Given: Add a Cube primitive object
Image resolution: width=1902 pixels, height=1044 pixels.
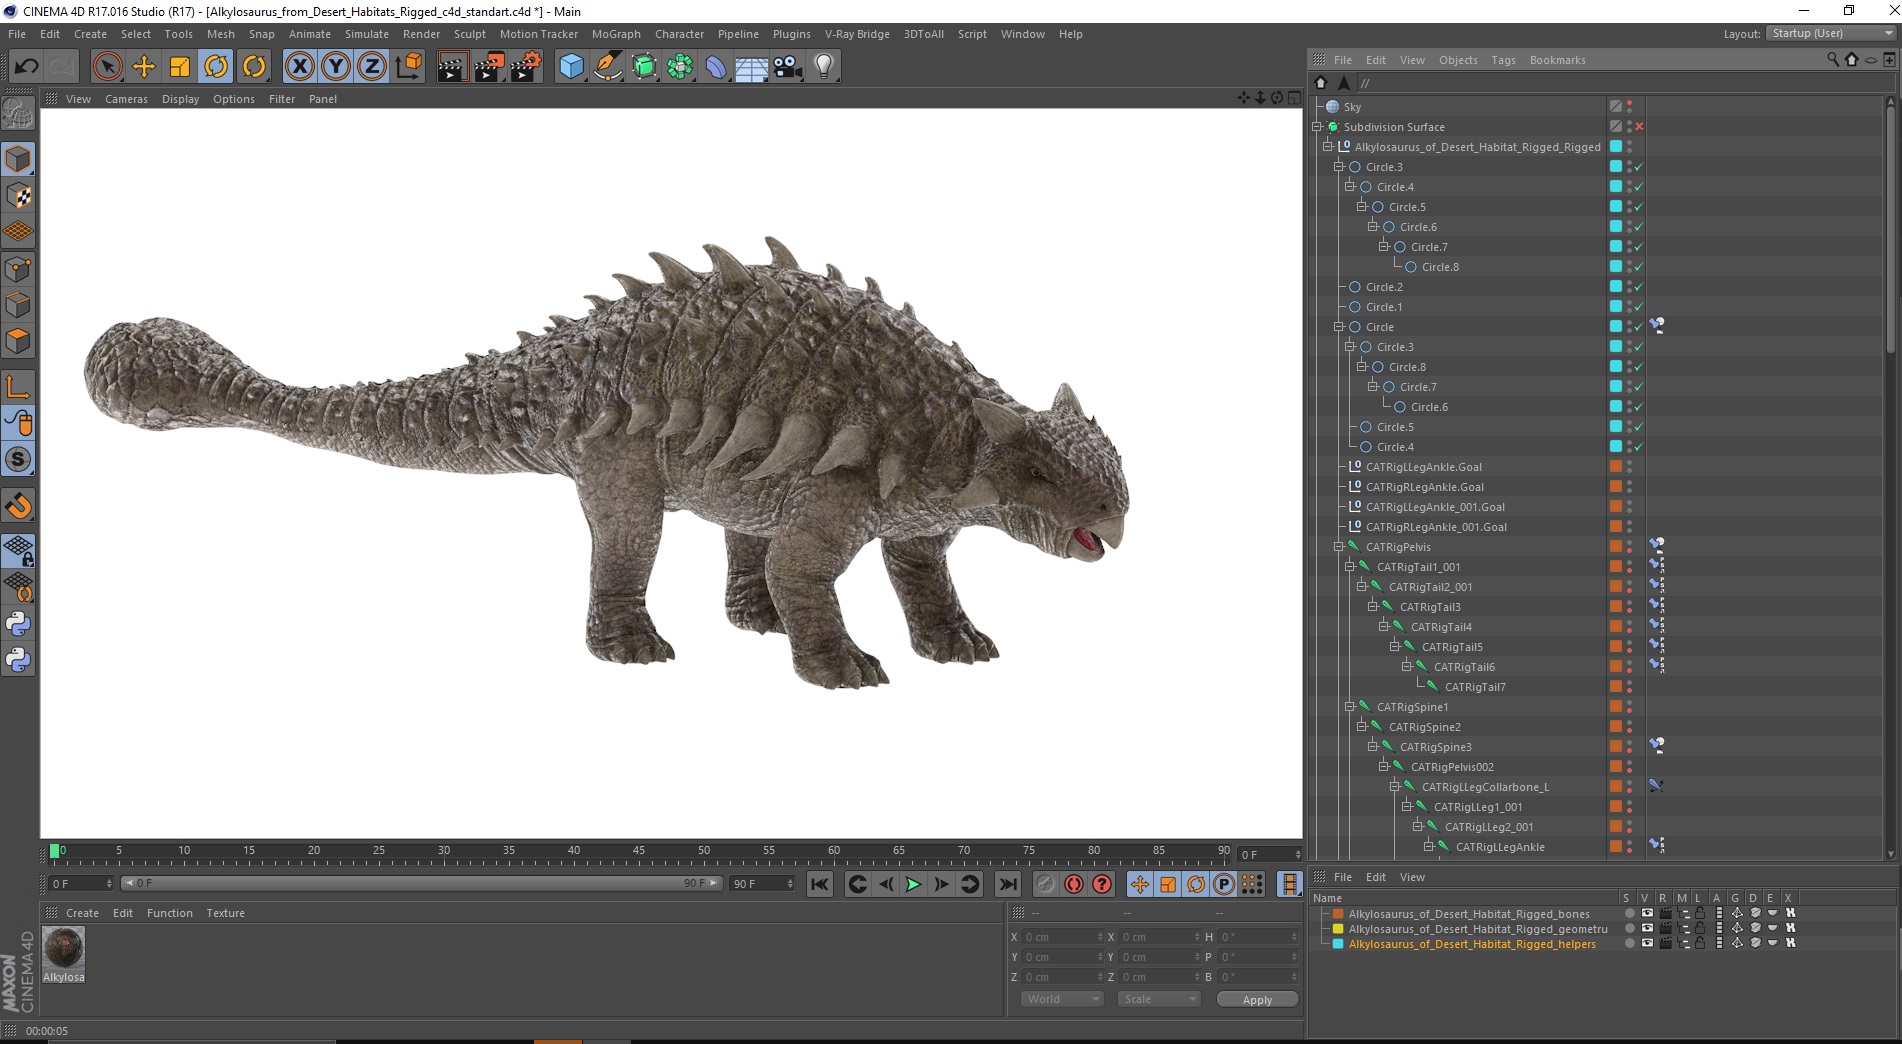Looking at the screenshot, I should [x=571, y=67].
